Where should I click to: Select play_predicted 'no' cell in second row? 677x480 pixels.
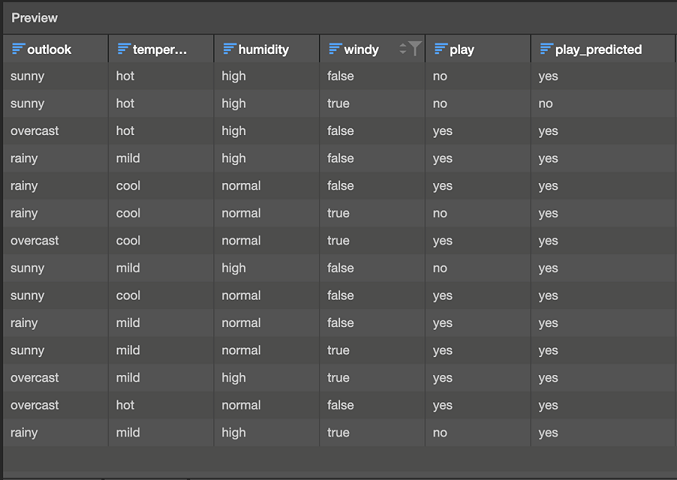click(546, 103)
